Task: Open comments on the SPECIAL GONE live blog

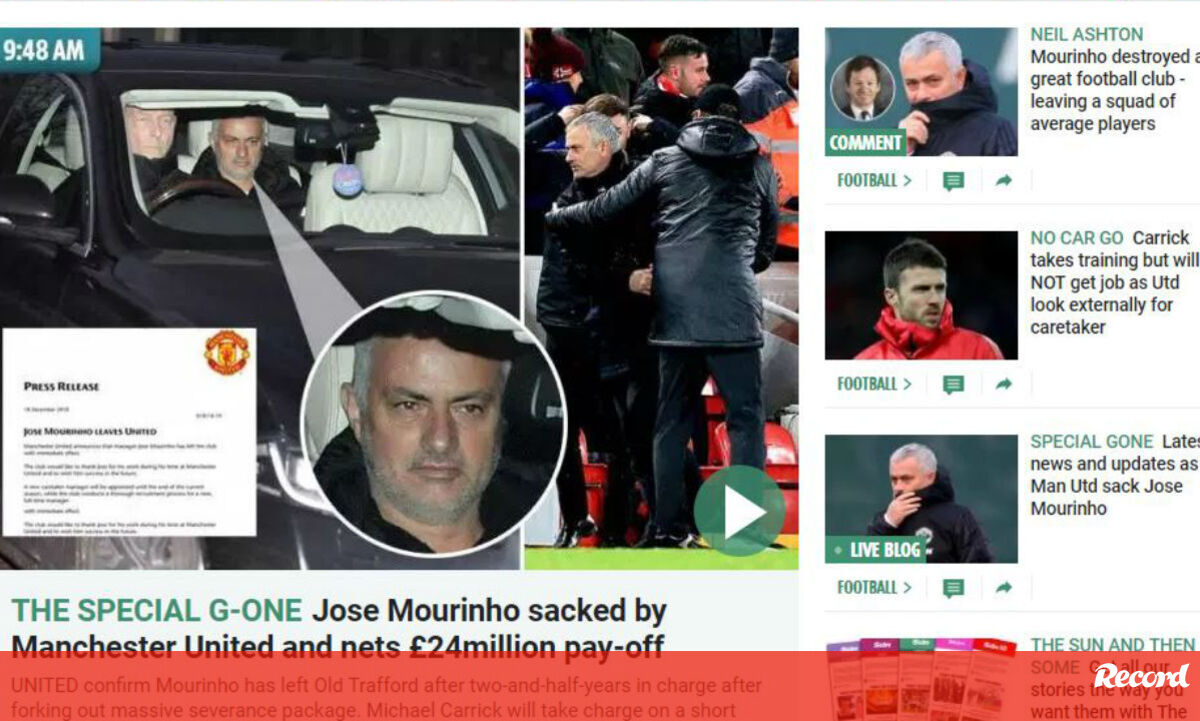Action: pos(953,588)
